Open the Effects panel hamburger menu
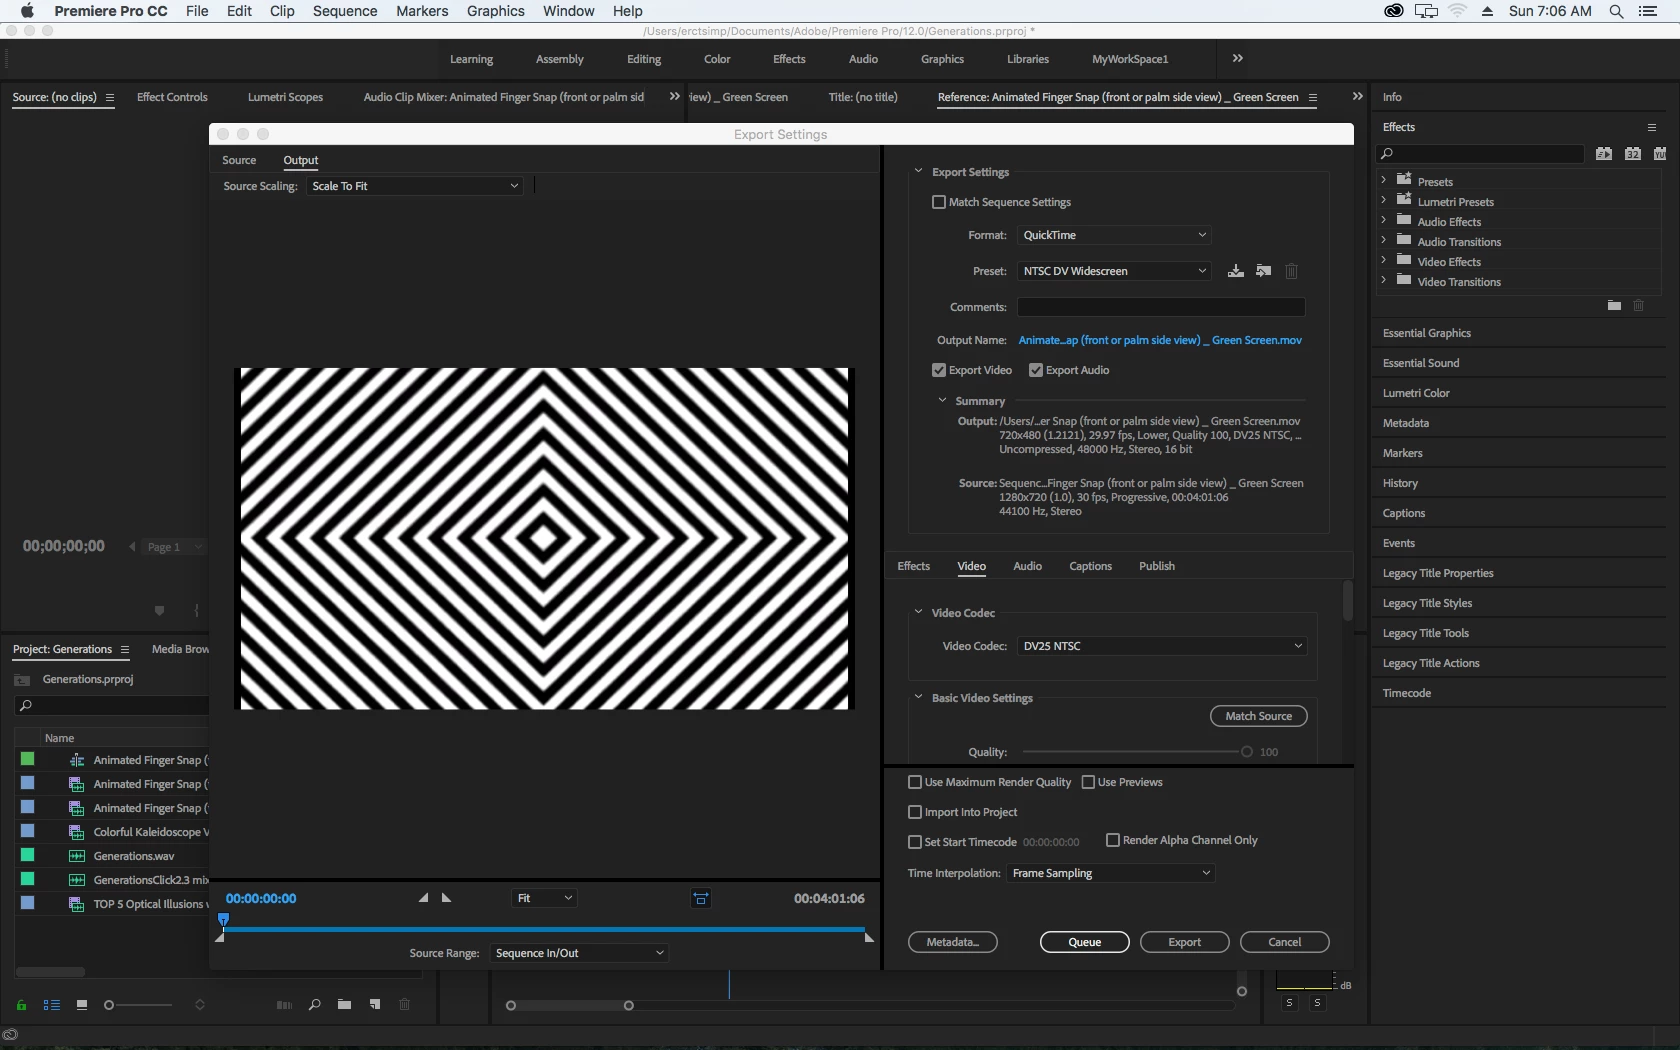The image size is (1680, 1050). (x=1652, y=127)
